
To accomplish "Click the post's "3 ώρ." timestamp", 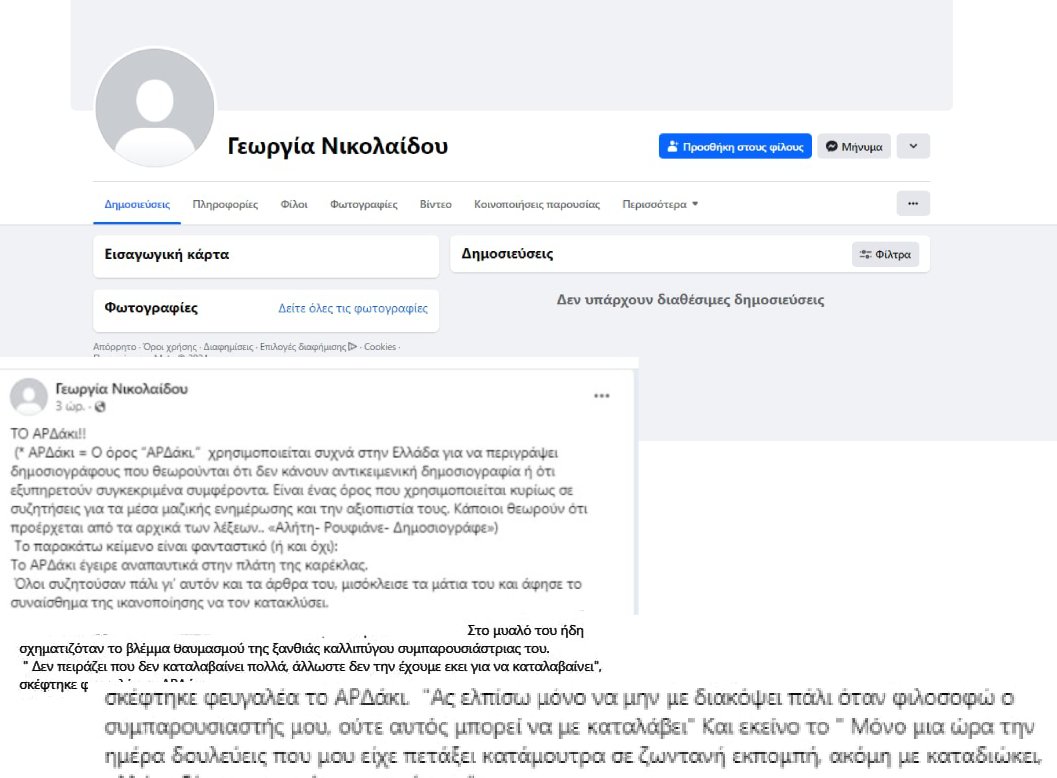I will pyautogui.click(x=69, y=407).
